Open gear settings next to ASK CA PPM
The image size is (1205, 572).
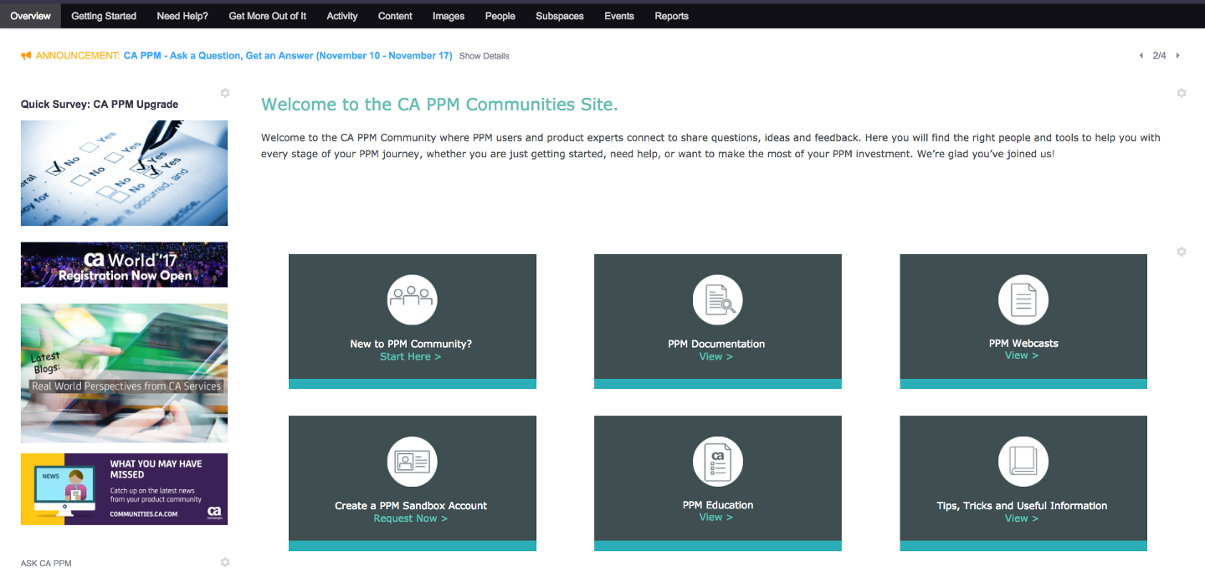pyautogui.click(x=225, y=562)
